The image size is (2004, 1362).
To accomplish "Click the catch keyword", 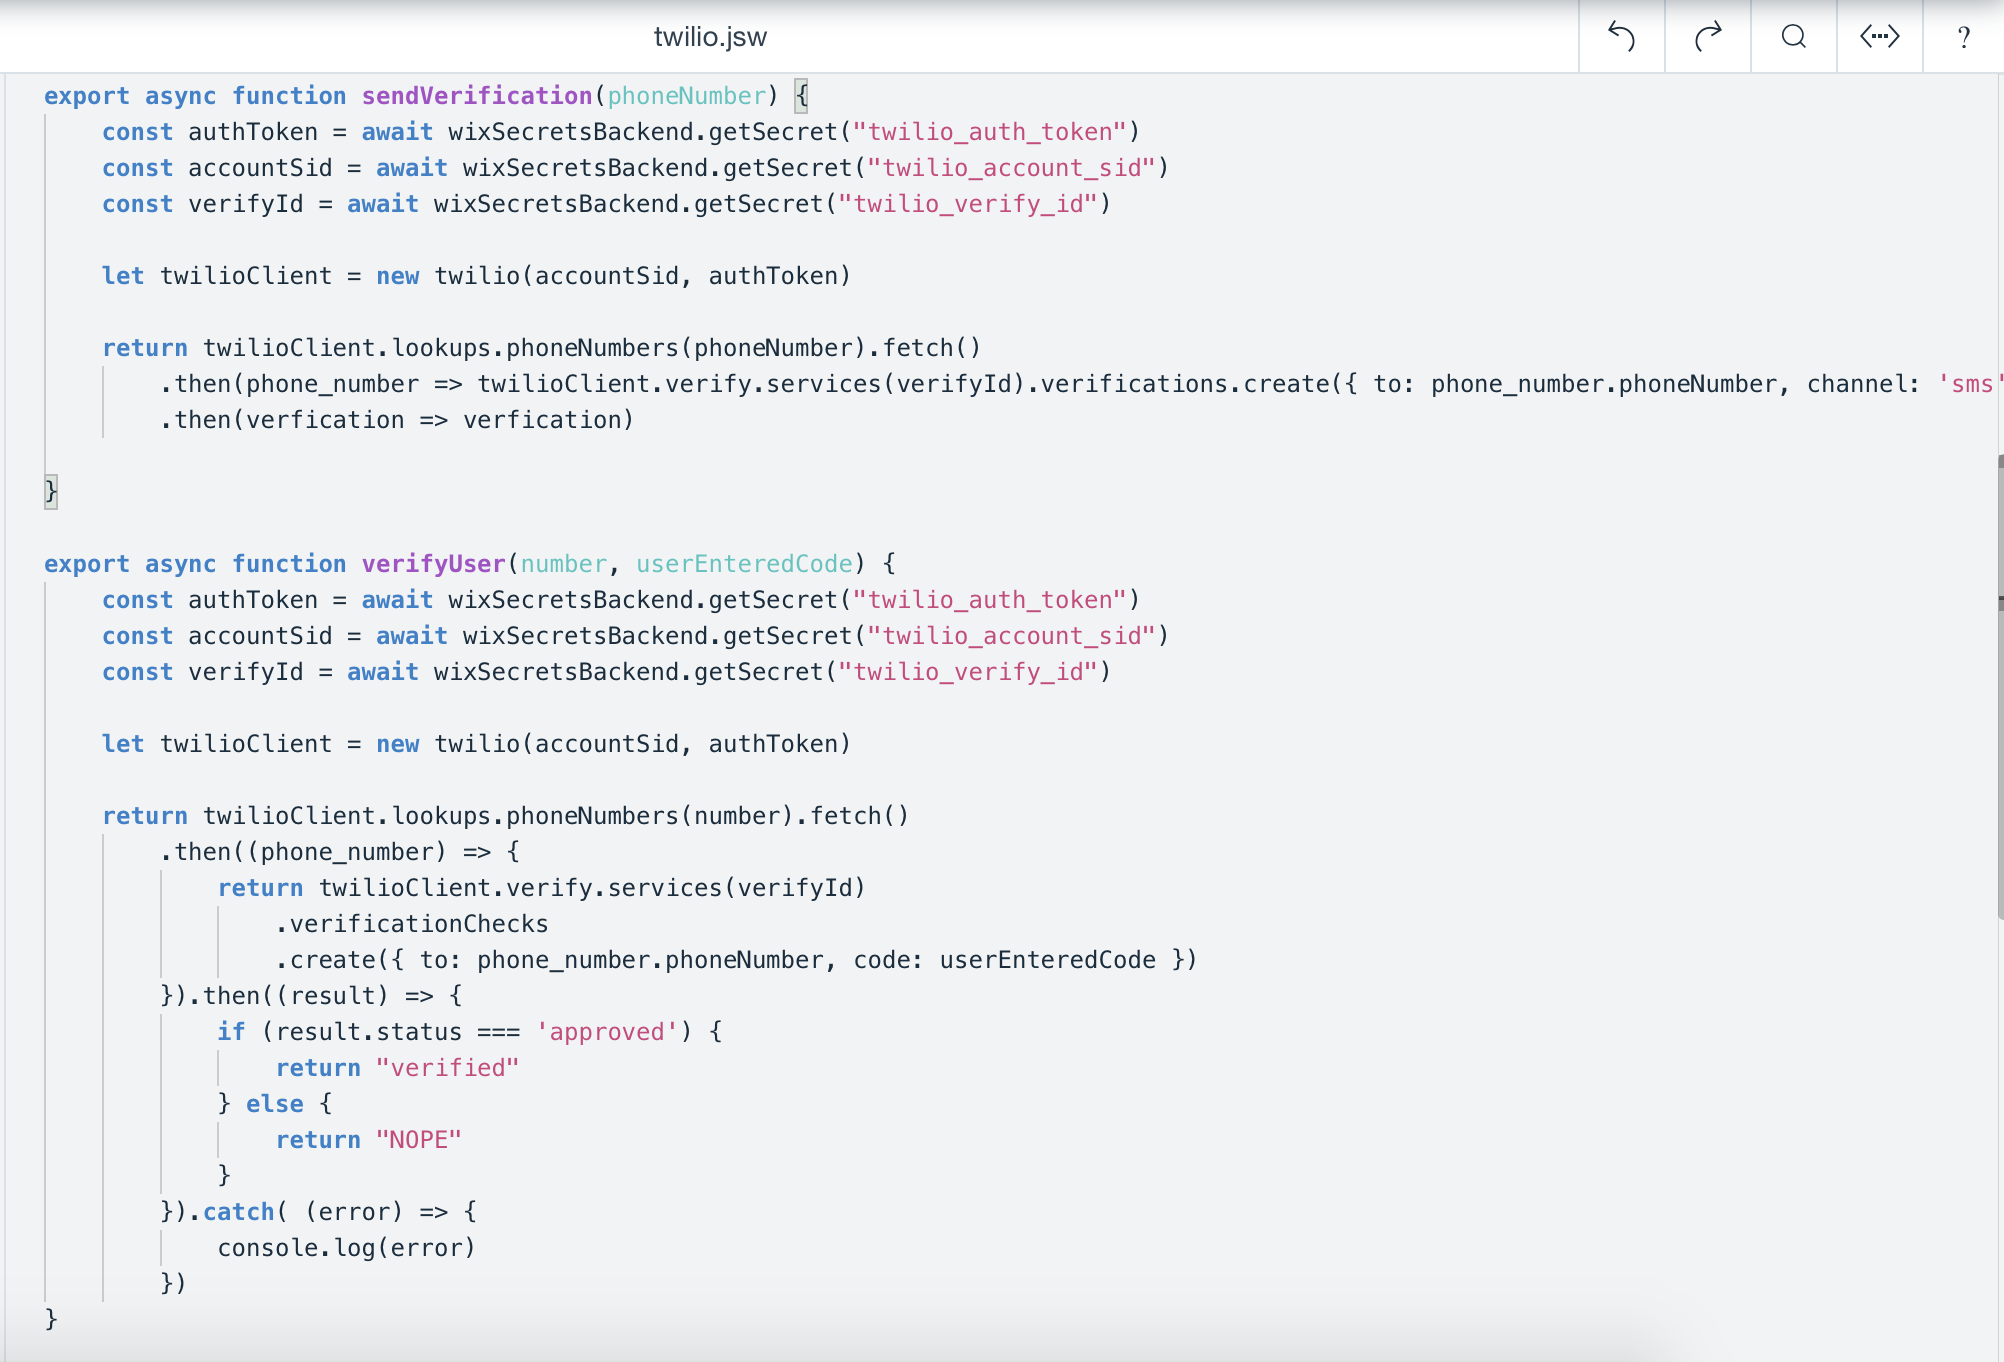I will (238, 1212).
